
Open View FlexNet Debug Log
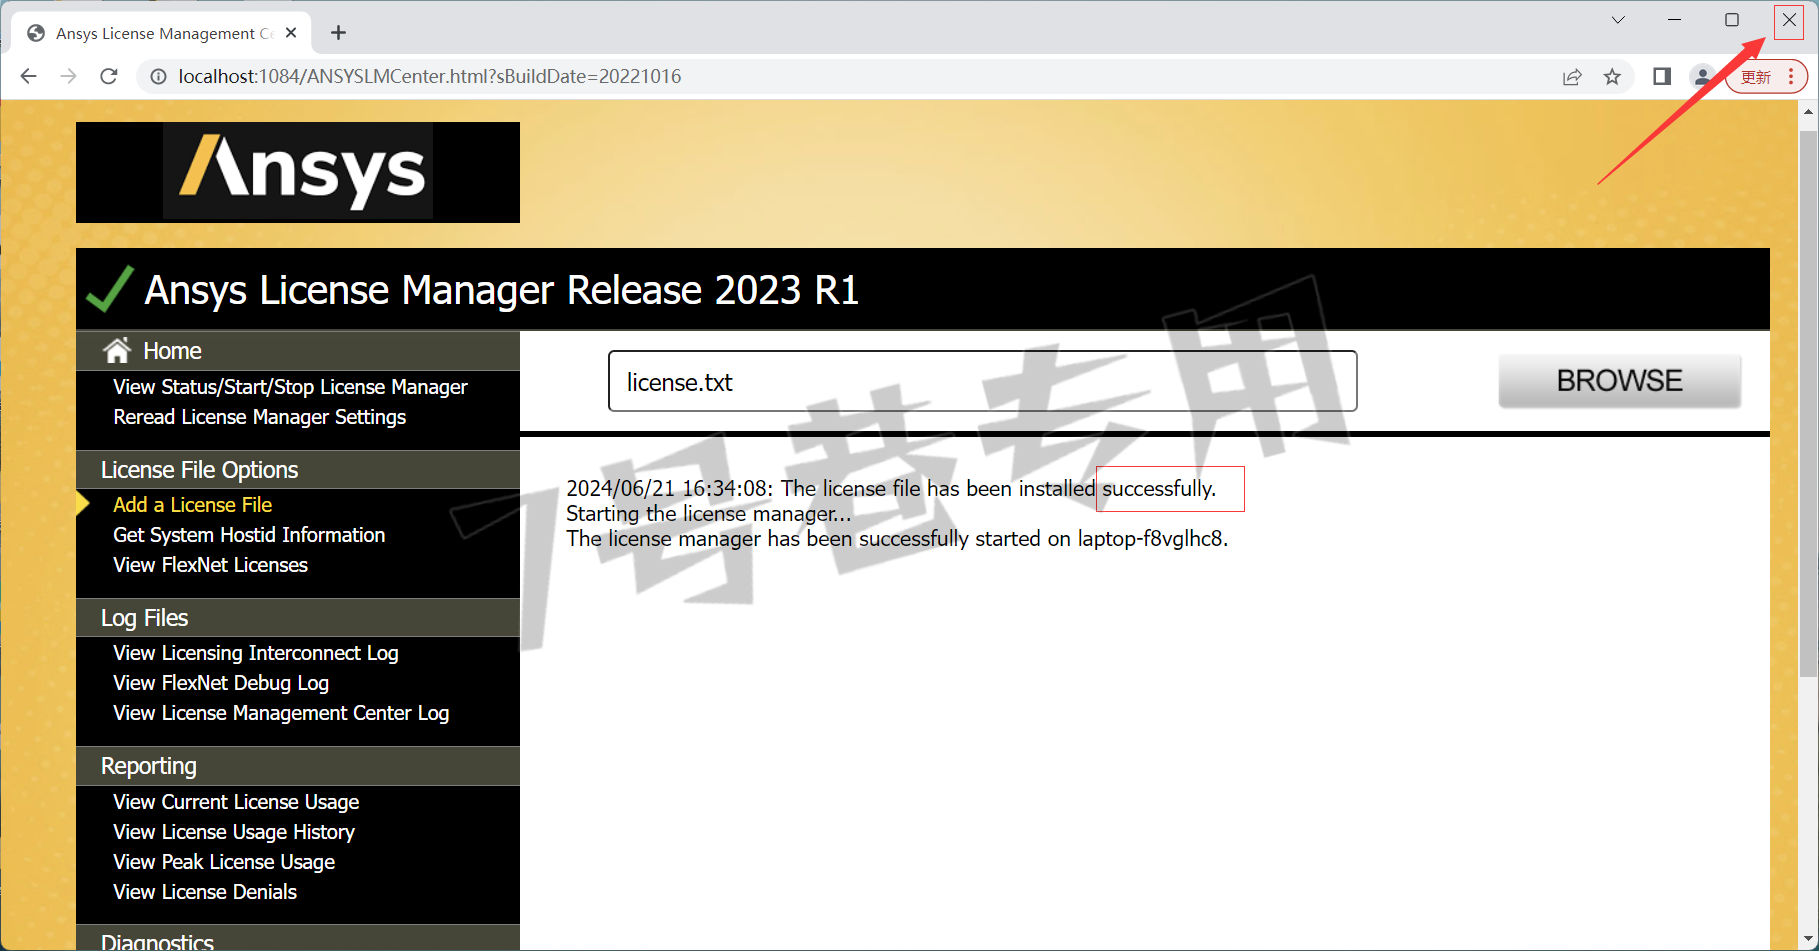(221, 683)
